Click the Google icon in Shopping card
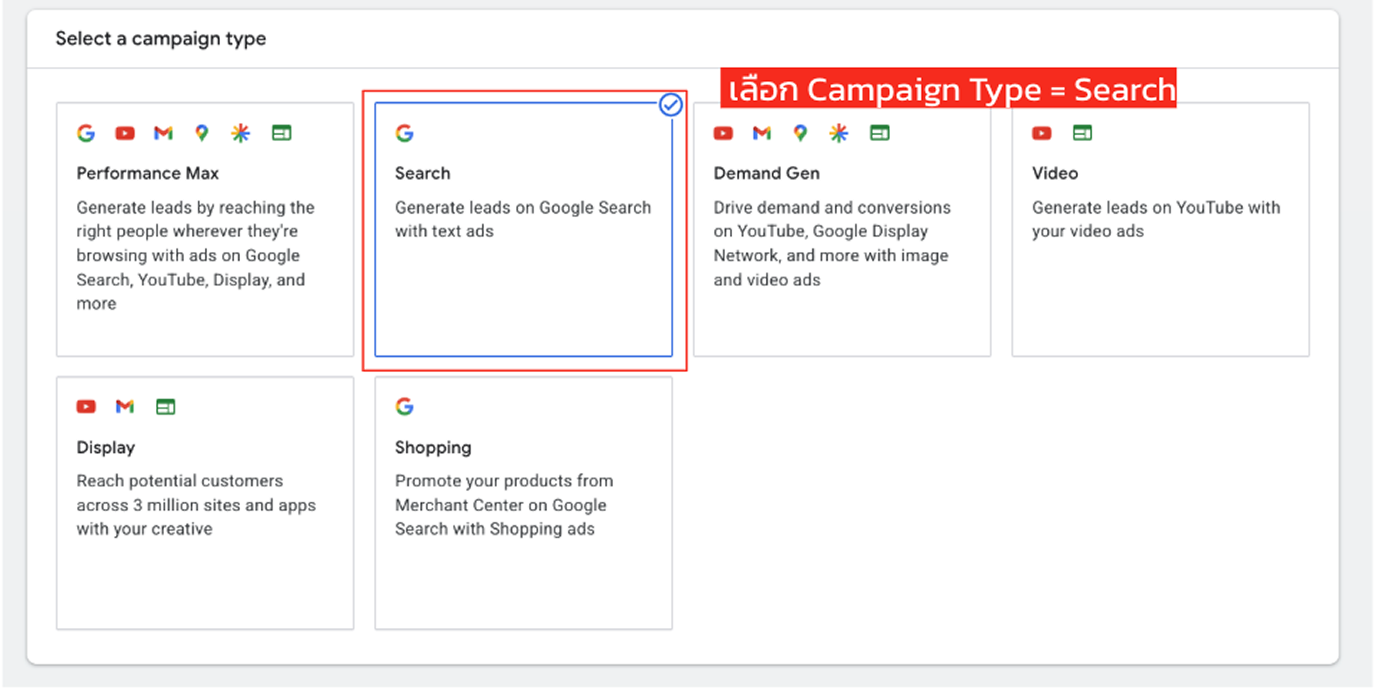1376x690 pixels. (x=404, y=406)
